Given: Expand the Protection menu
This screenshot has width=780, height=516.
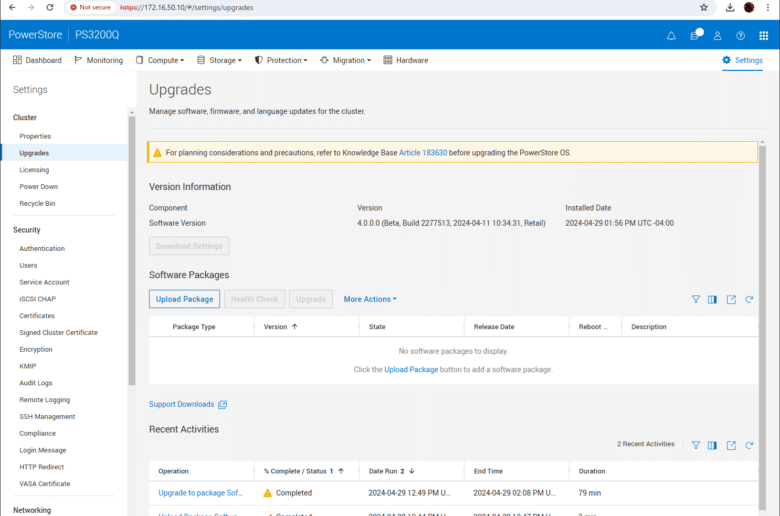Looking at the screenshot, I should (281, 60).
